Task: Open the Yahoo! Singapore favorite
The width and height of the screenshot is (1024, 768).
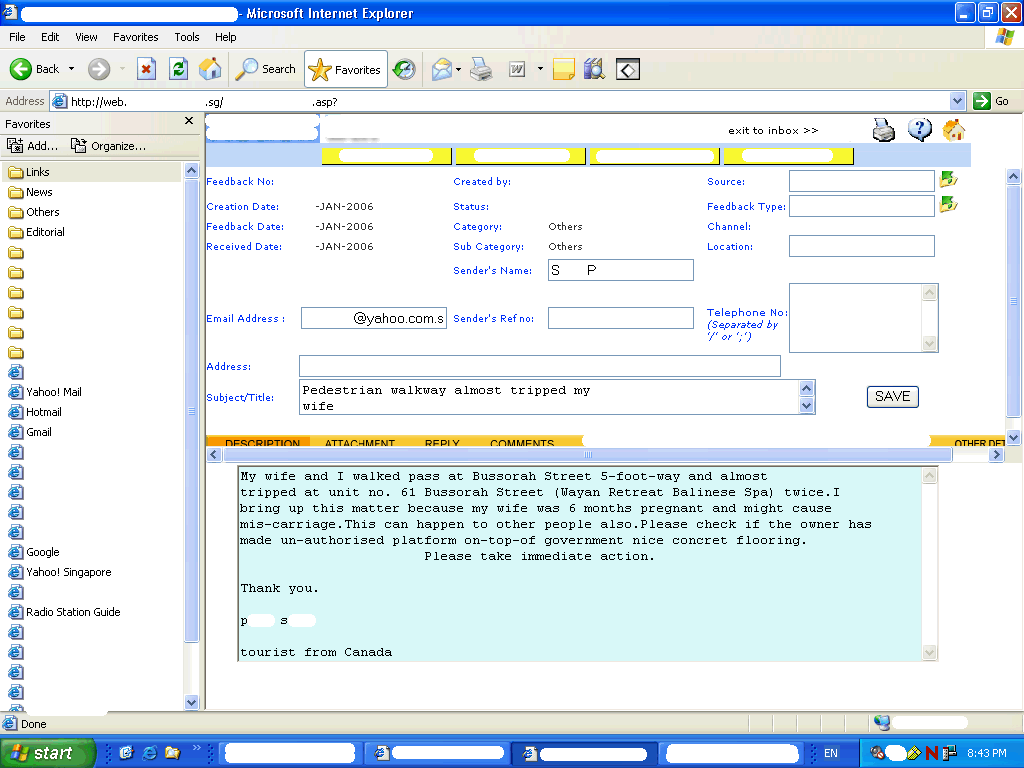Action: pyautogui.click(x=60, y=572)
